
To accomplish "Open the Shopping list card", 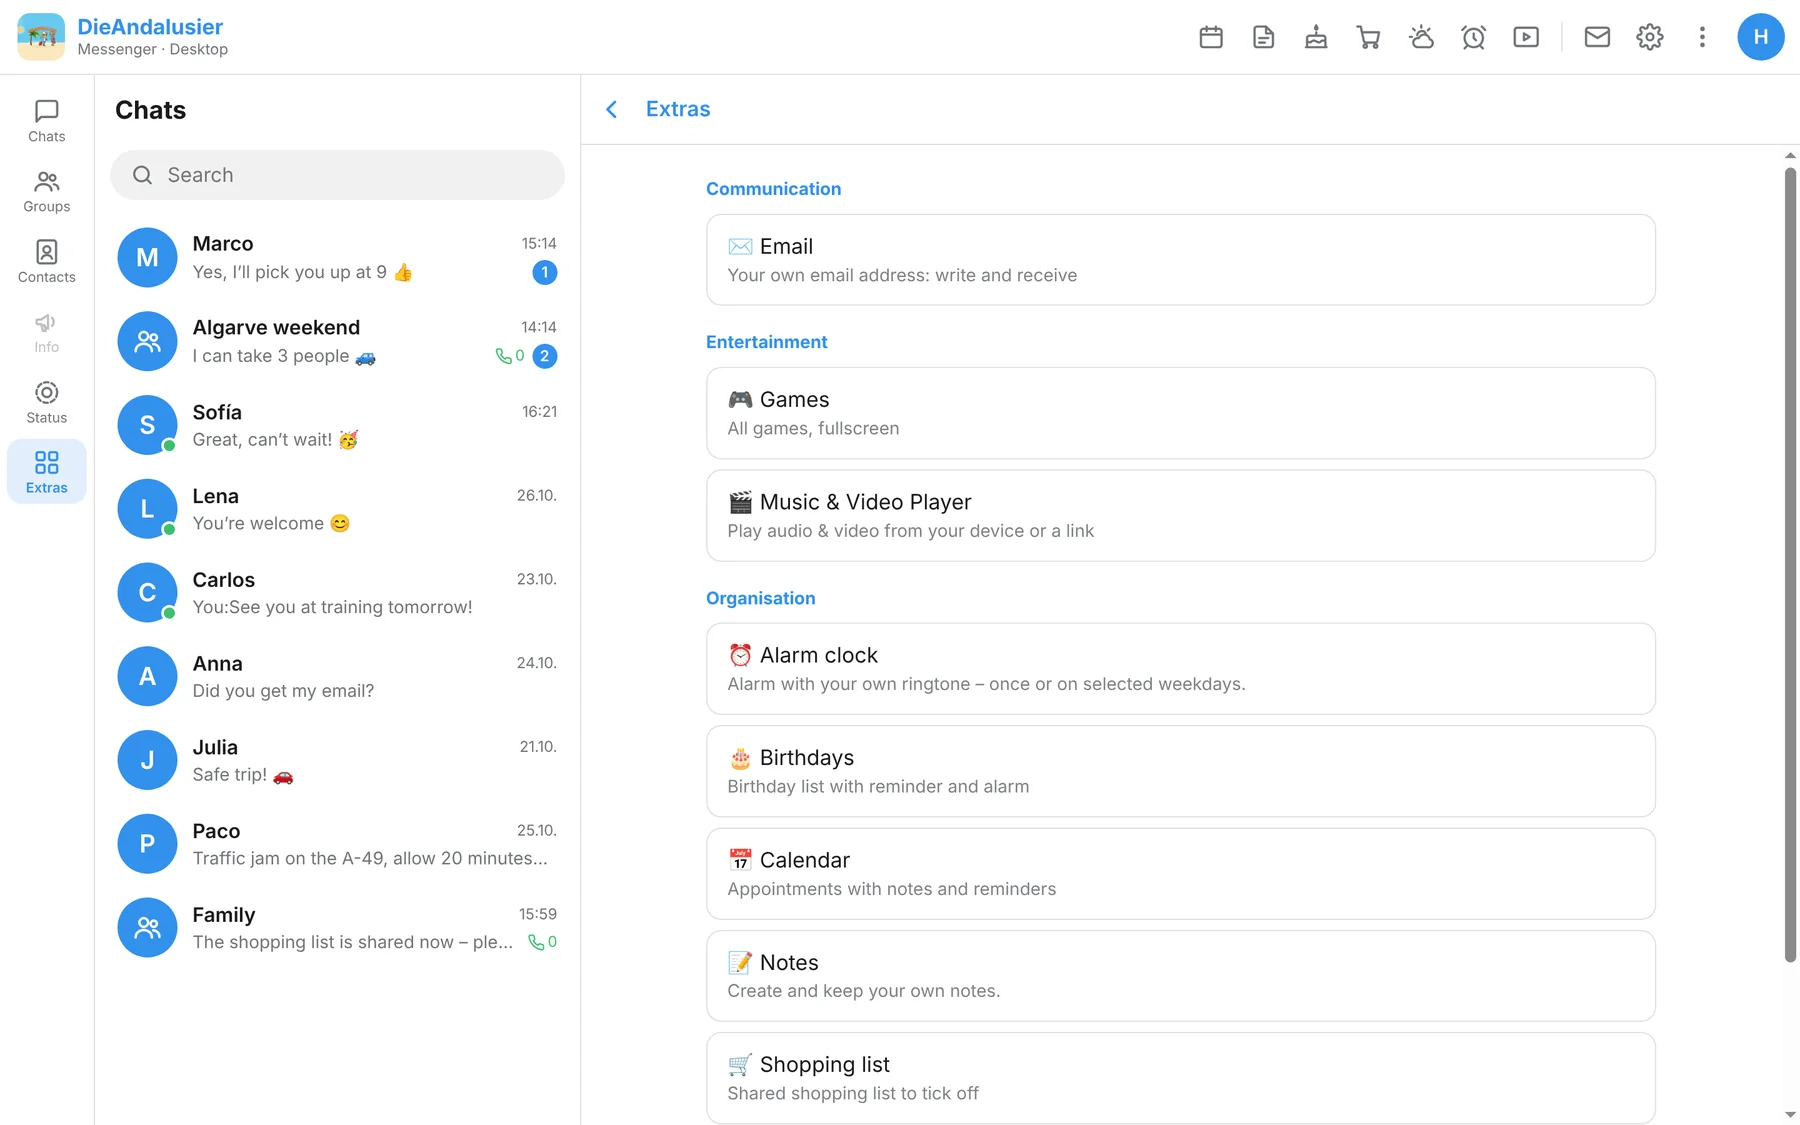I will 1181,1078.
